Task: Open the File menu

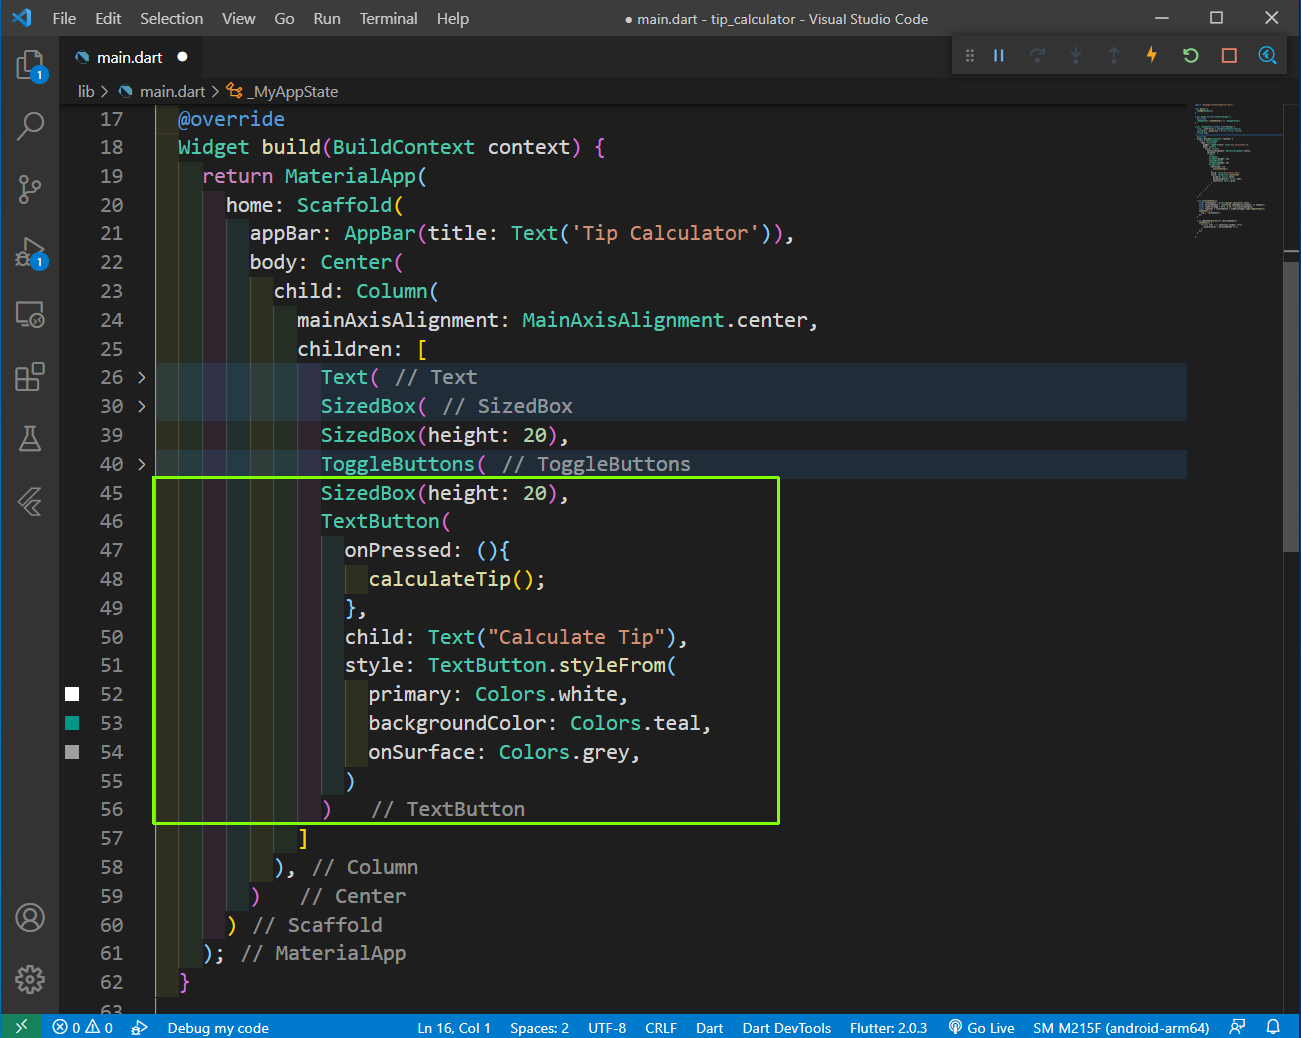Action: coord(64,18)
